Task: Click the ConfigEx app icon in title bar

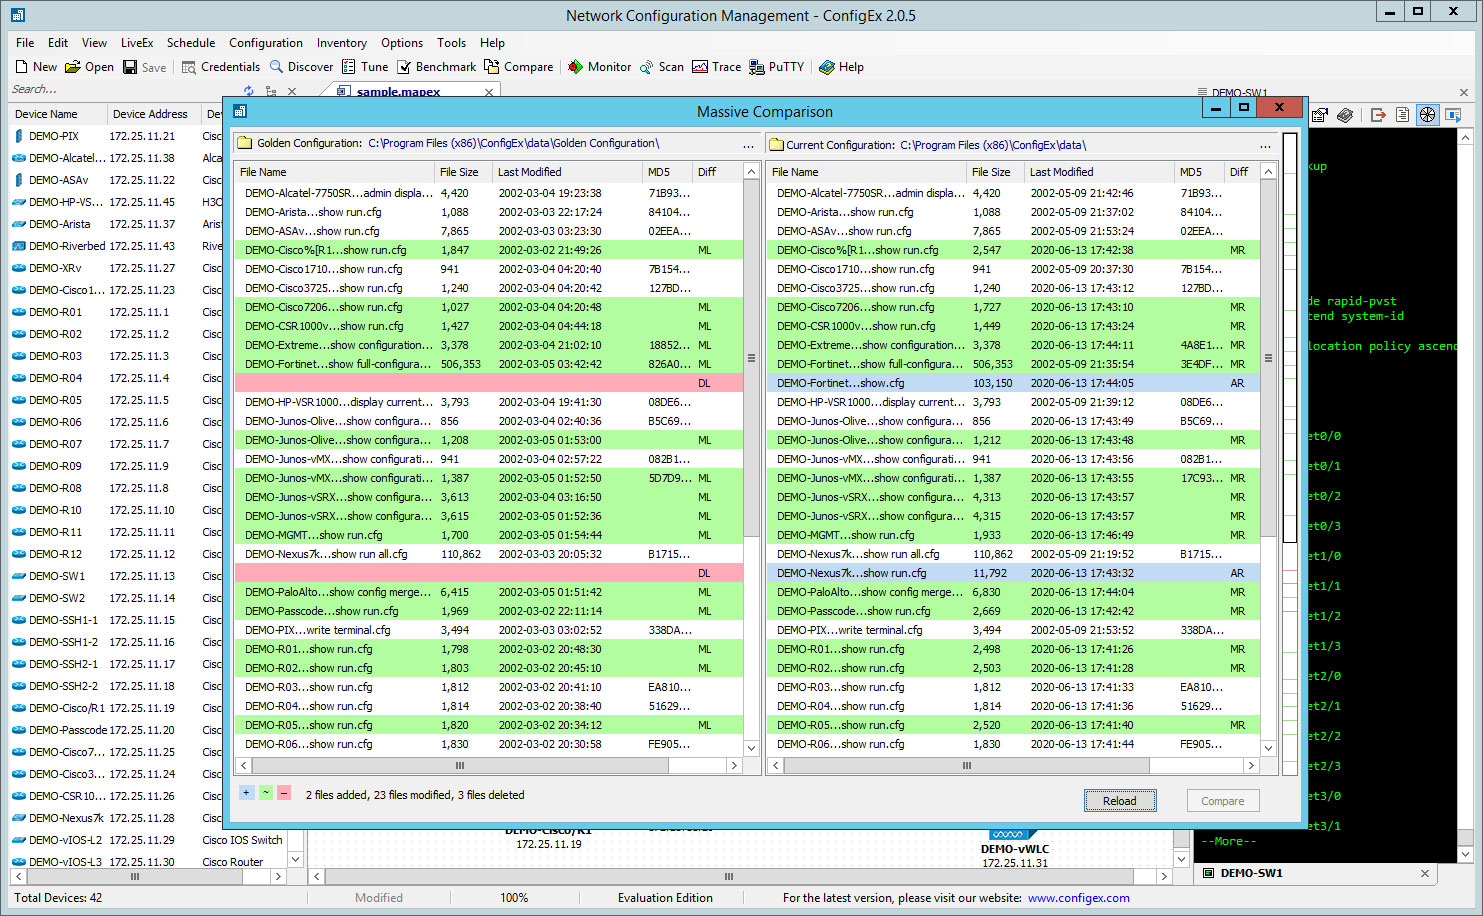Action: tap(18, 15)
